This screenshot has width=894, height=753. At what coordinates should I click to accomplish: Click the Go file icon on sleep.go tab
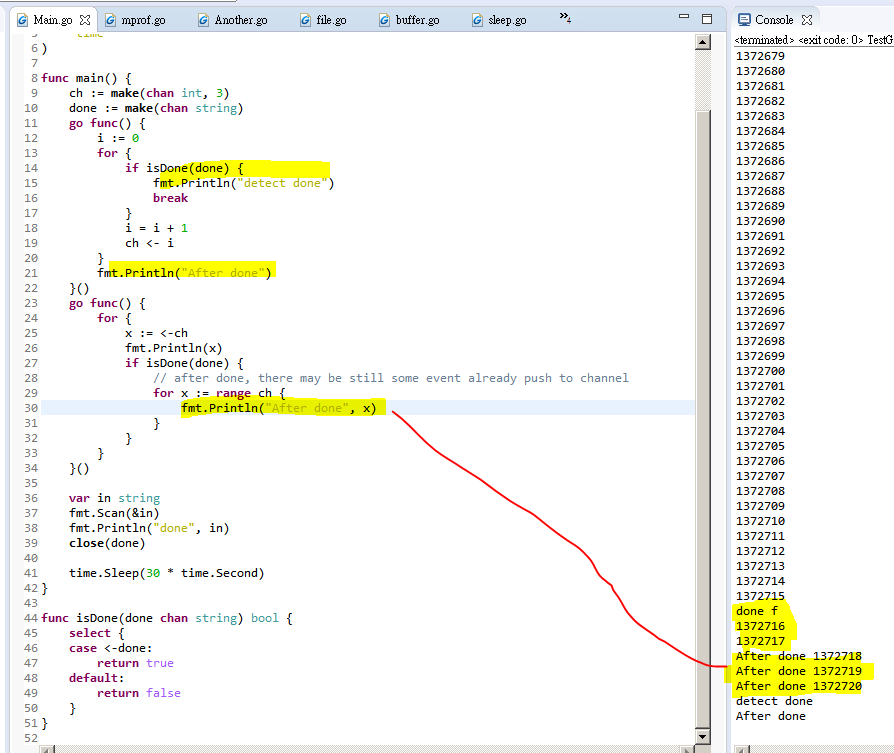click(476, 20)
